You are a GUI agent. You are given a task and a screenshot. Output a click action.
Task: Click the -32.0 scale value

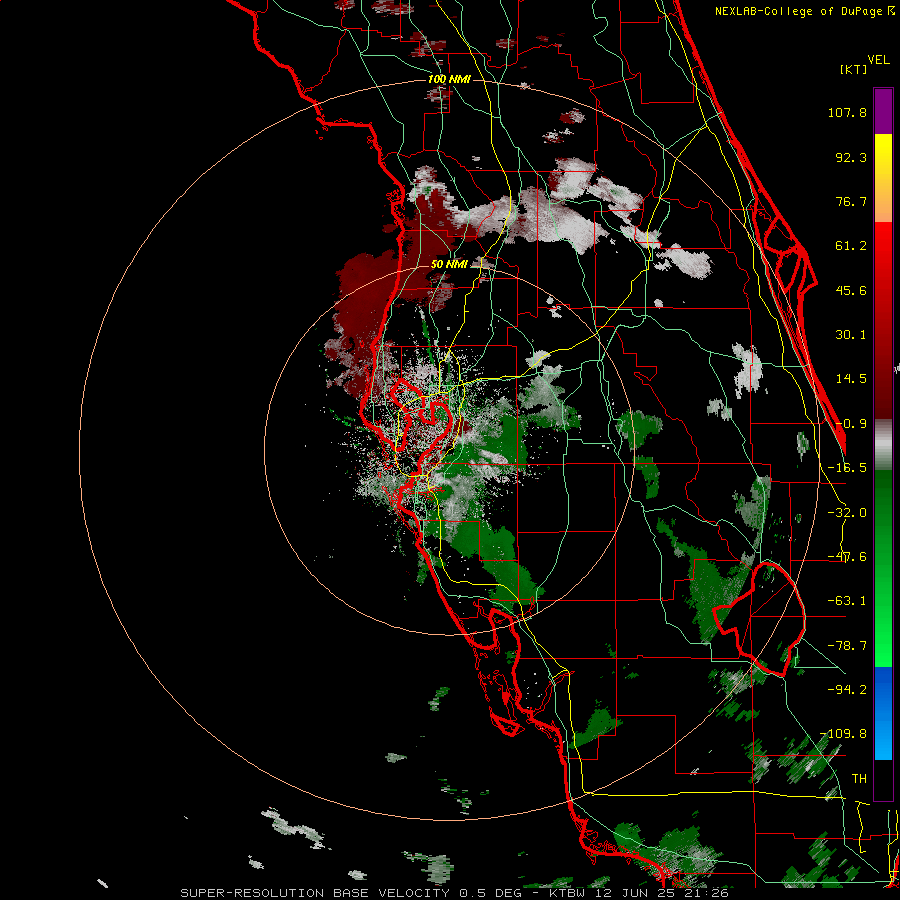pyautogui.click(x=847, y=513)
